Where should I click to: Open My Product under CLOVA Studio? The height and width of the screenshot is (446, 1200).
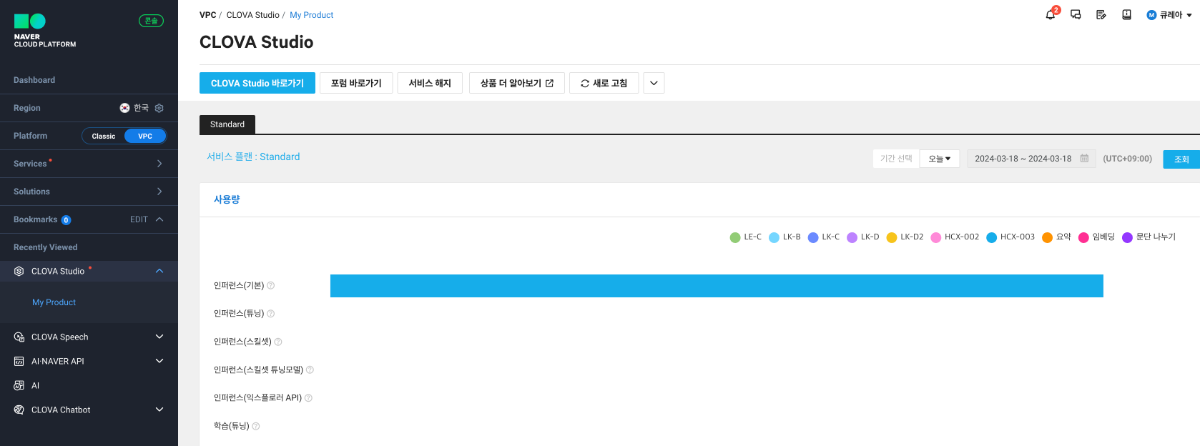pyautogui.click(x=54, y=302)
